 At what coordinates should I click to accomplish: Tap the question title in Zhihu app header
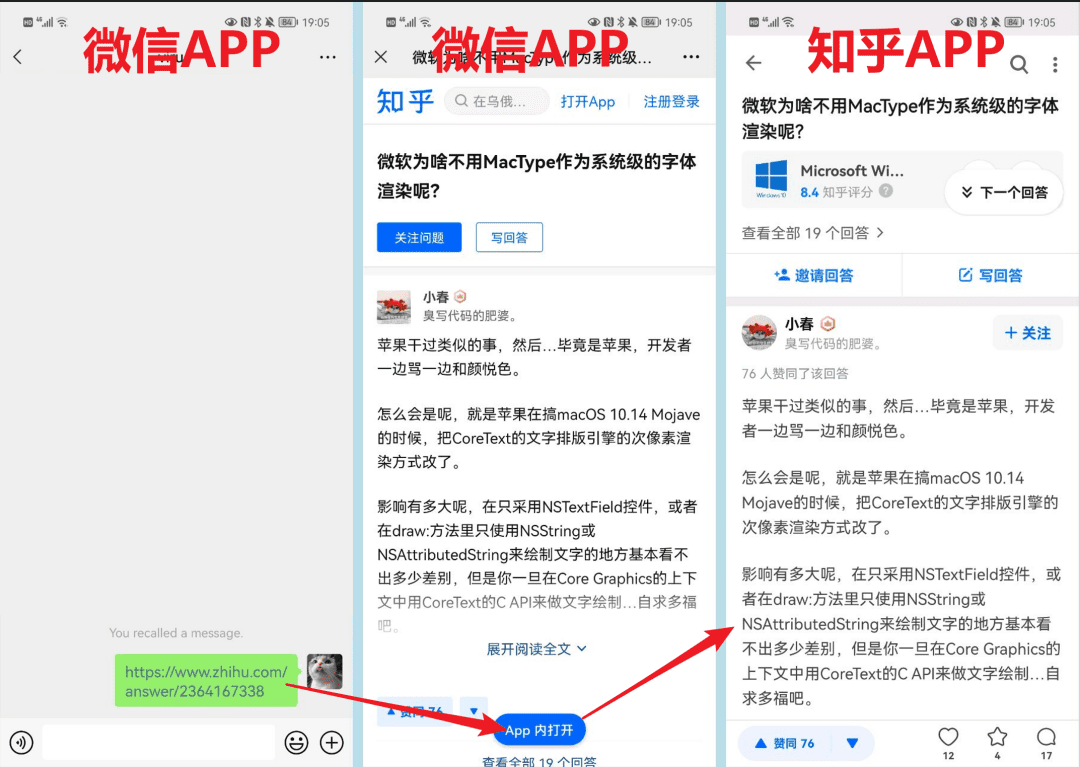[x=900, y=118]
